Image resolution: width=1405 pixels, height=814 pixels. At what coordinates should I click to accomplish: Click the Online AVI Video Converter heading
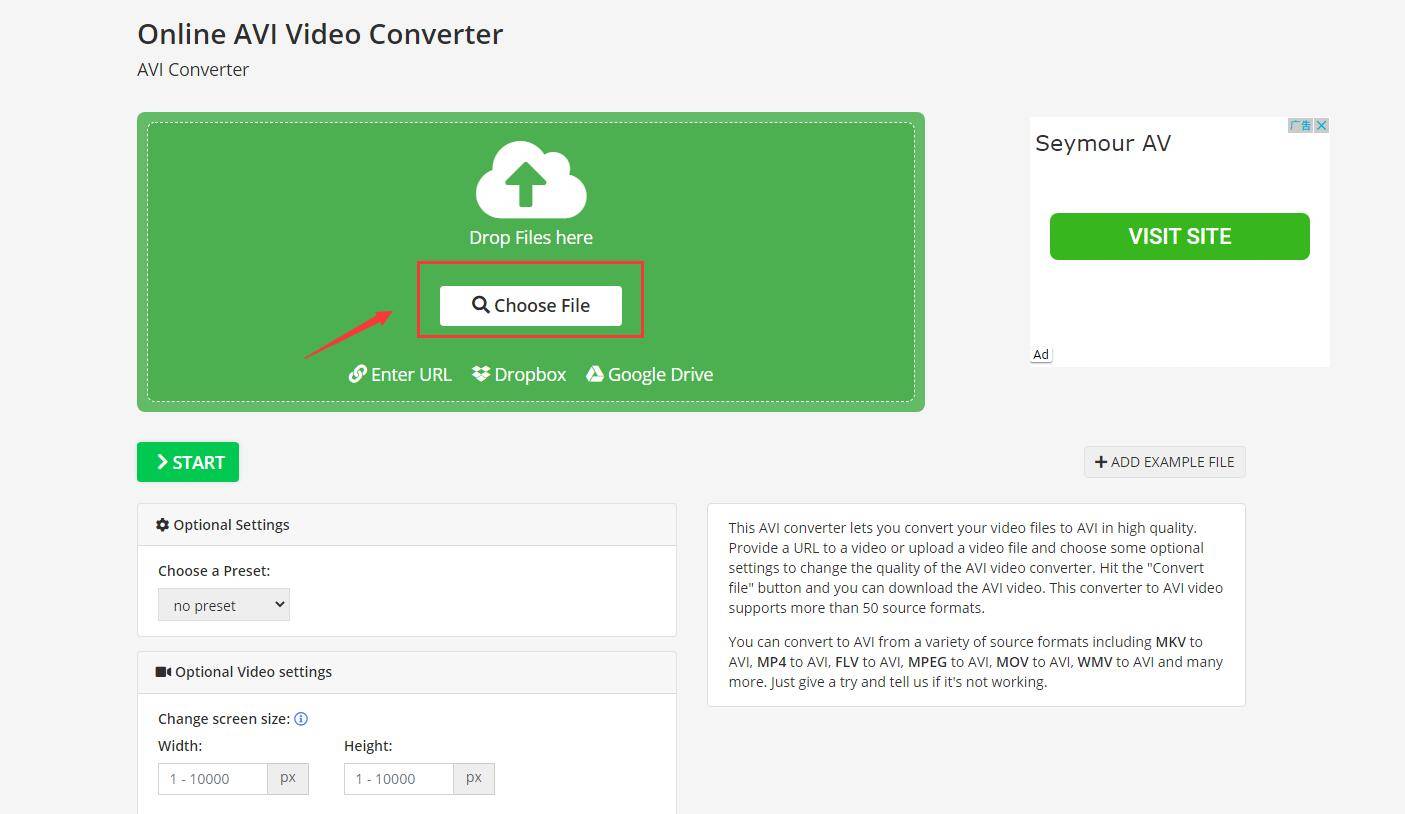click(320, 34)
